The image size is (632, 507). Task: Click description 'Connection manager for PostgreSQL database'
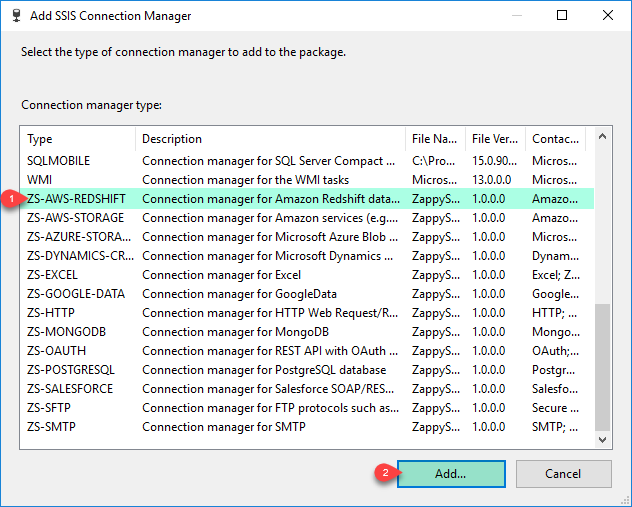point(264,370)
